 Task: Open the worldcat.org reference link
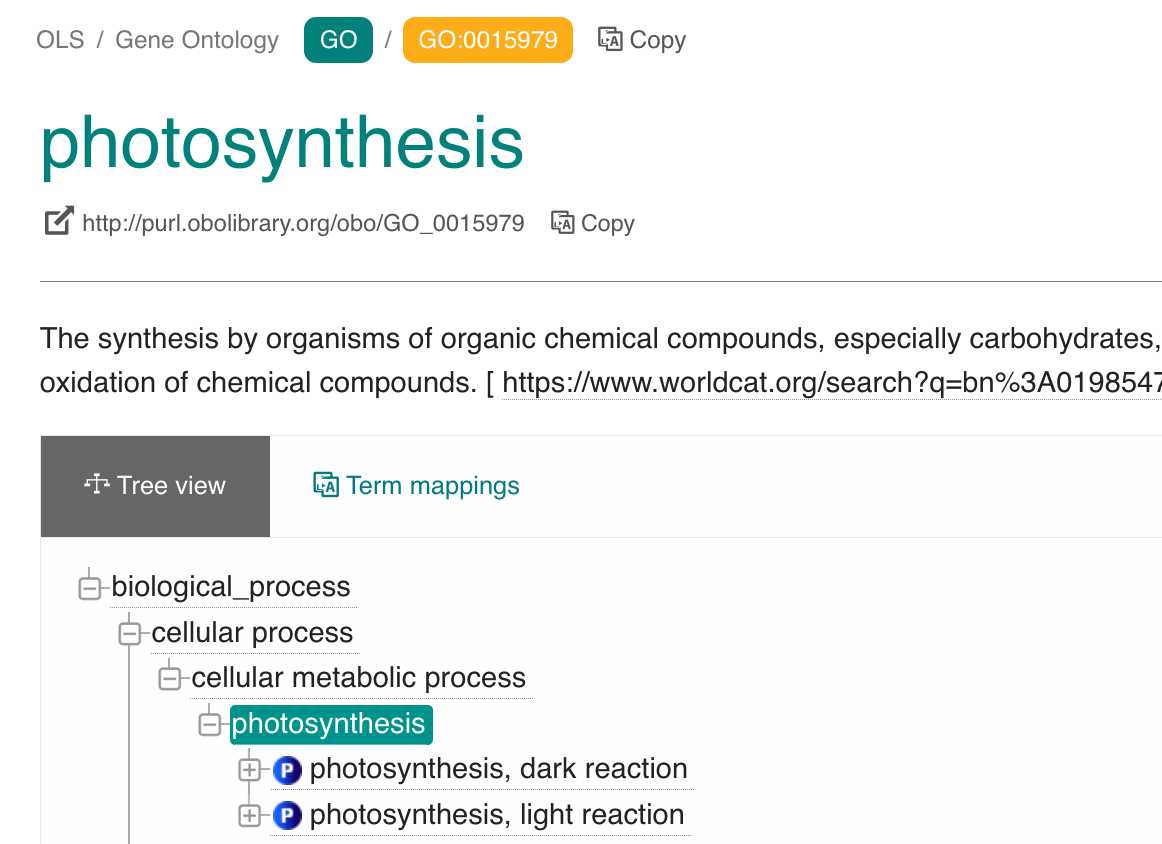tap(831, 383)
